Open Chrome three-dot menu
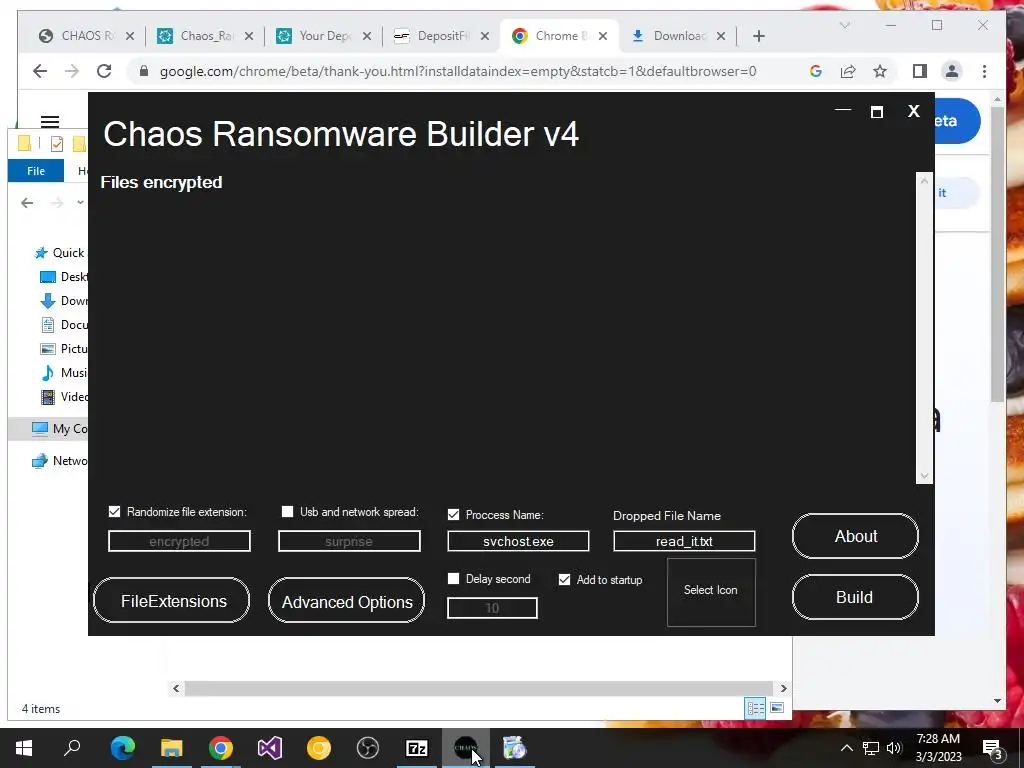Viewport: 1024px width, 768px height. (984, 71)
